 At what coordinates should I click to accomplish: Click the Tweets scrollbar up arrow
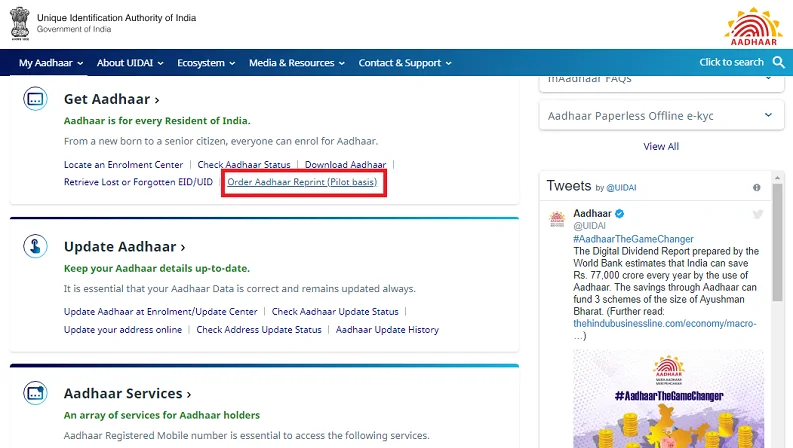click(777, 177)
